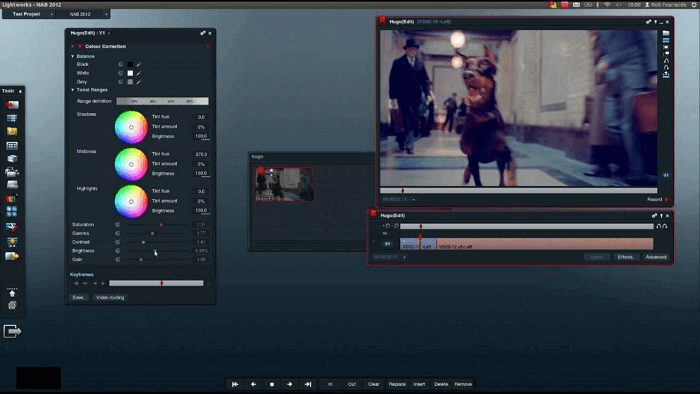Go to the previous keyframe arrow

(95, 283)
